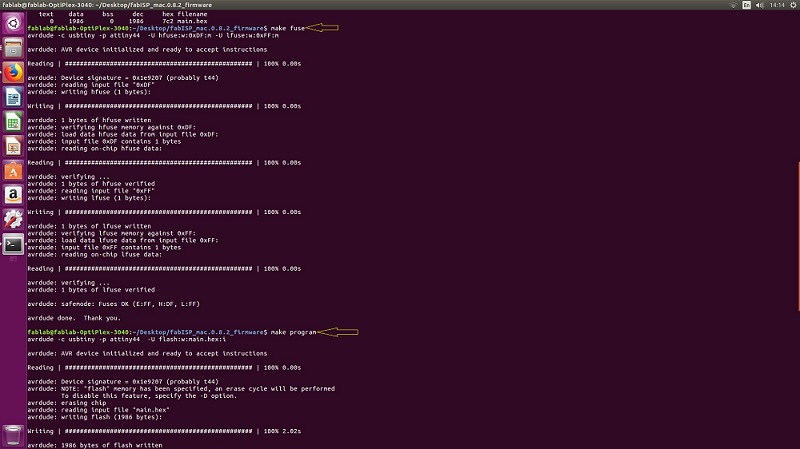Click '1 bytes of hfuse written' line
The width and height of the screenshot is (800, 449).
(89, 120)
